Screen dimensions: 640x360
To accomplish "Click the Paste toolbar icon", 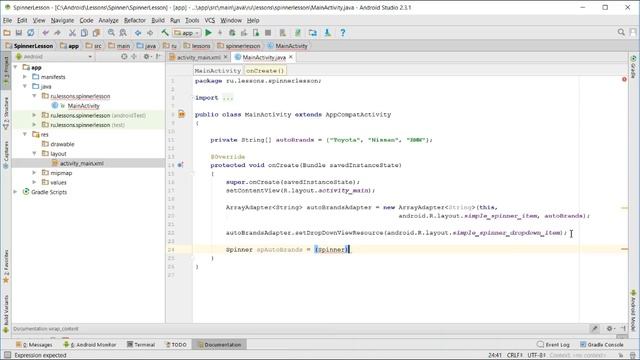I will click(x=96, y=33).
